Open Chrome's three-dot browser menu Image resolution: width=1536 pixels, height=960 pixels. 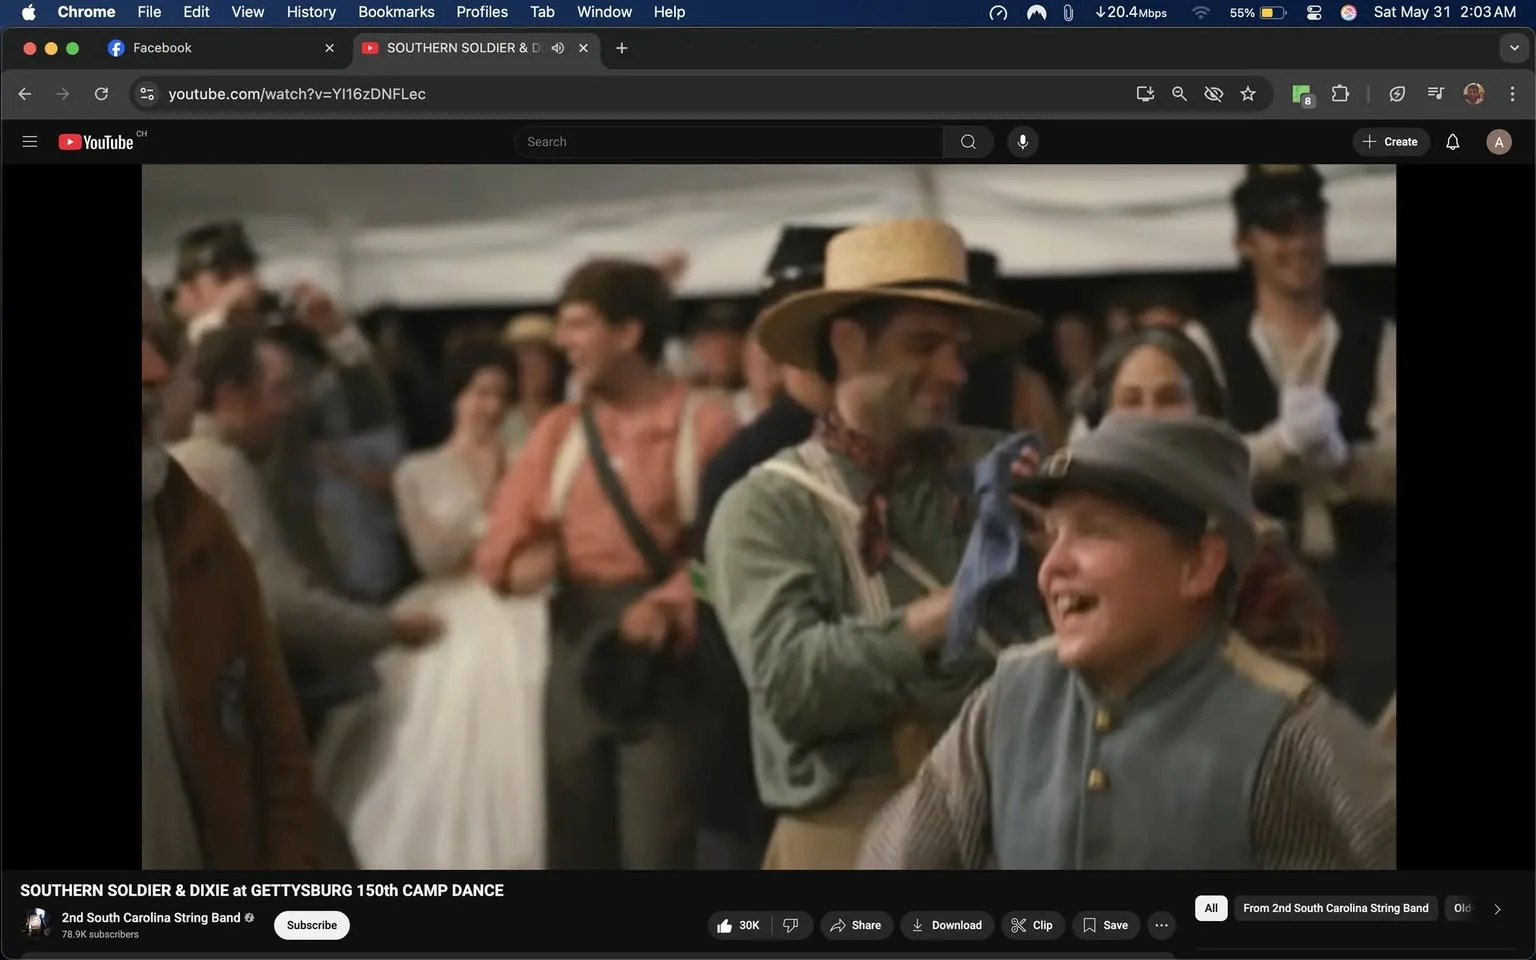(1513, 93)
